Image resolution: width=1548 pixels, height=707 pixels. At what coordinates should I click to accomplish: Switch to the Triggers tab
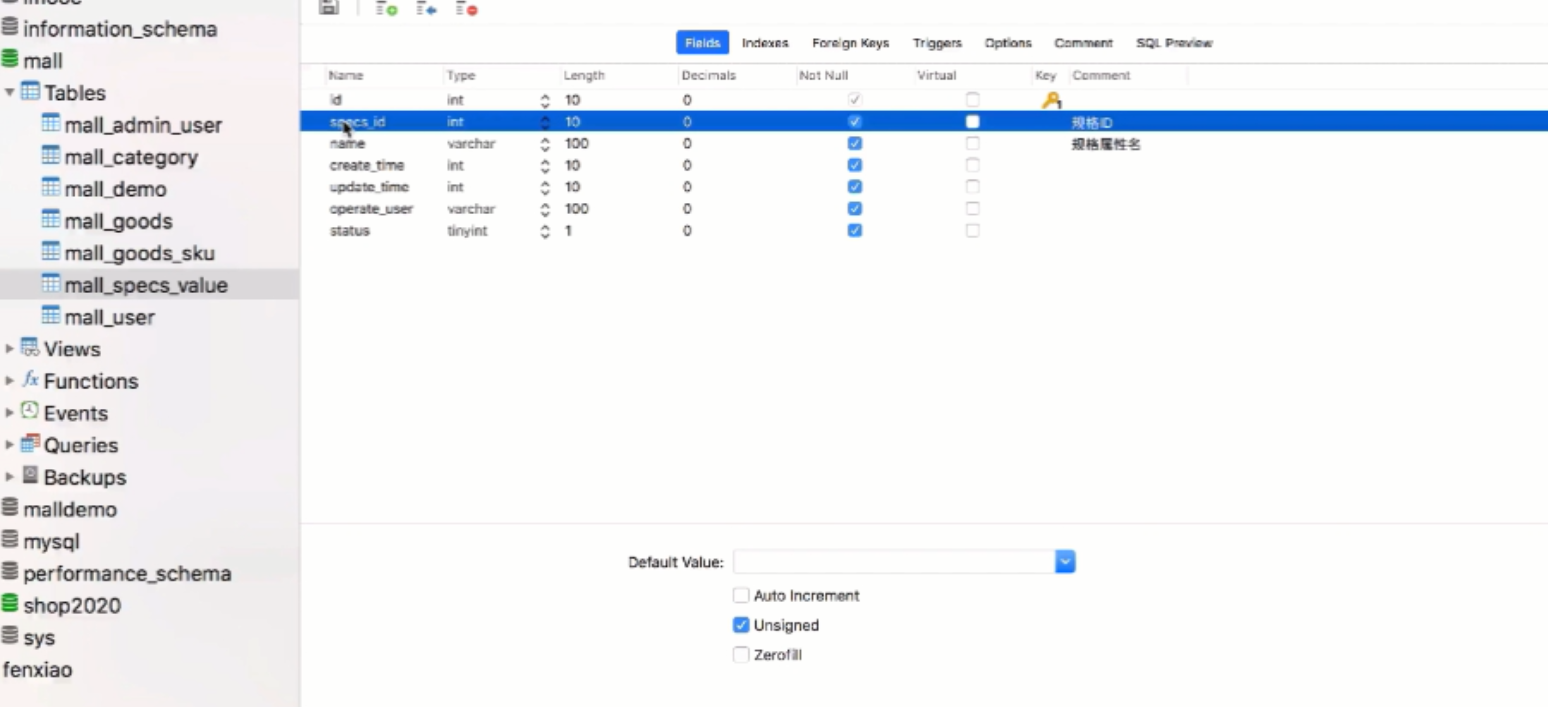coord(937,43)
